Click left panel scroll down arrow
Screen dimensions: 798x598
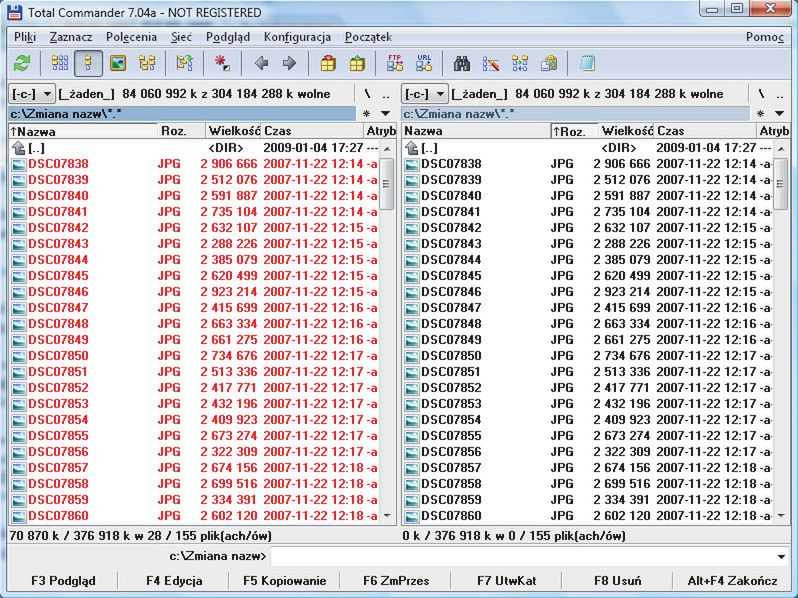(387, 516)
